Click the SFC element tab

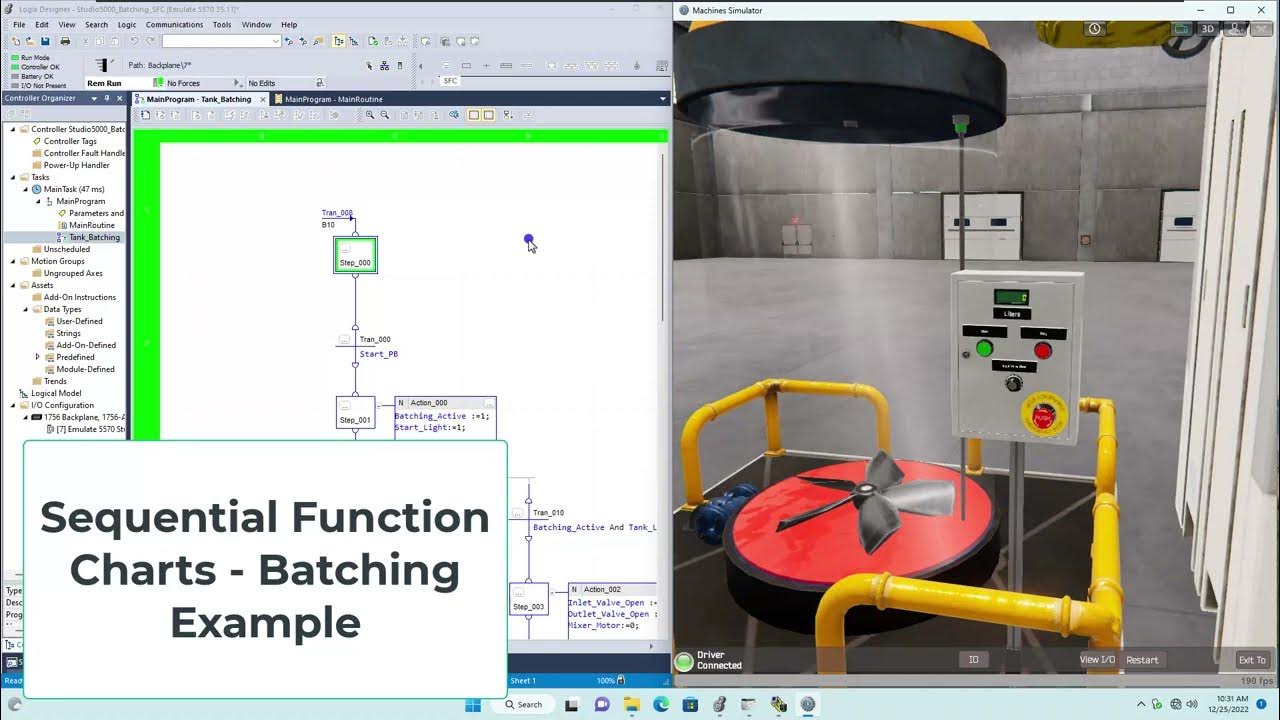[450, 81]
